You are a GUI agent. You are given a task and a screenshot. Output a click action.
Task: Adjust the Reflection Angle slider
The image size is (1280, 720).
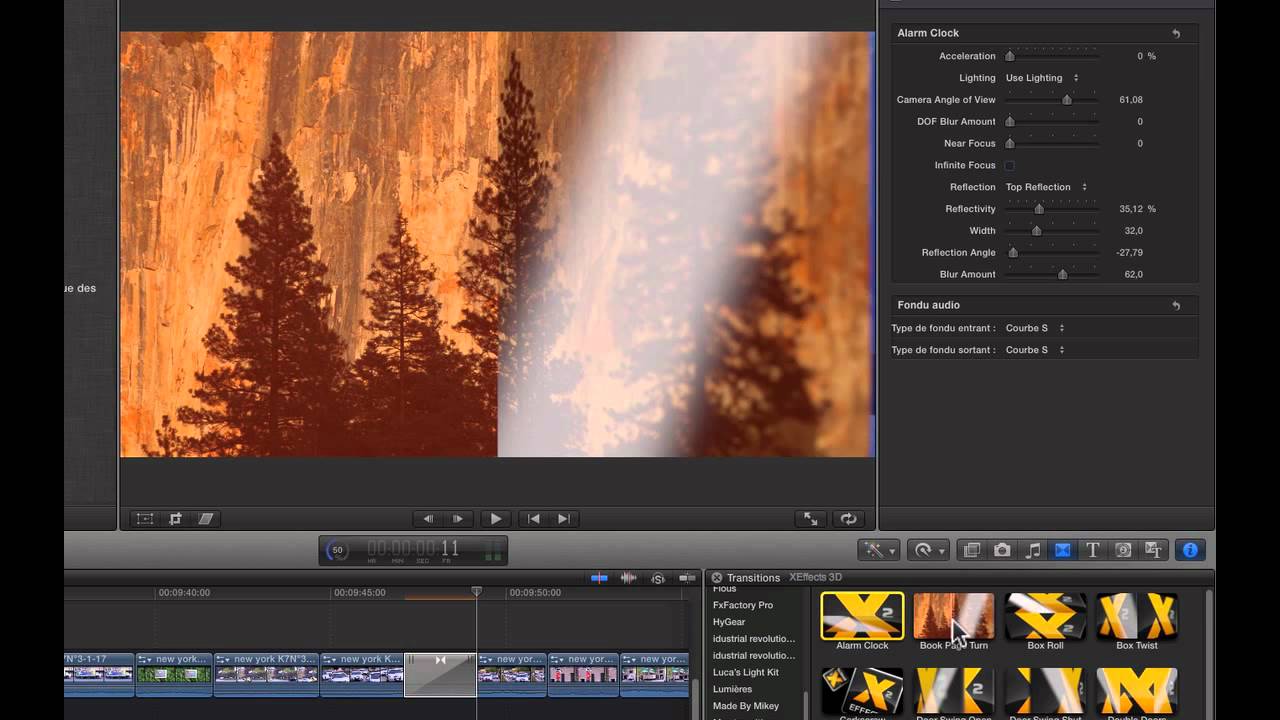1013,253
